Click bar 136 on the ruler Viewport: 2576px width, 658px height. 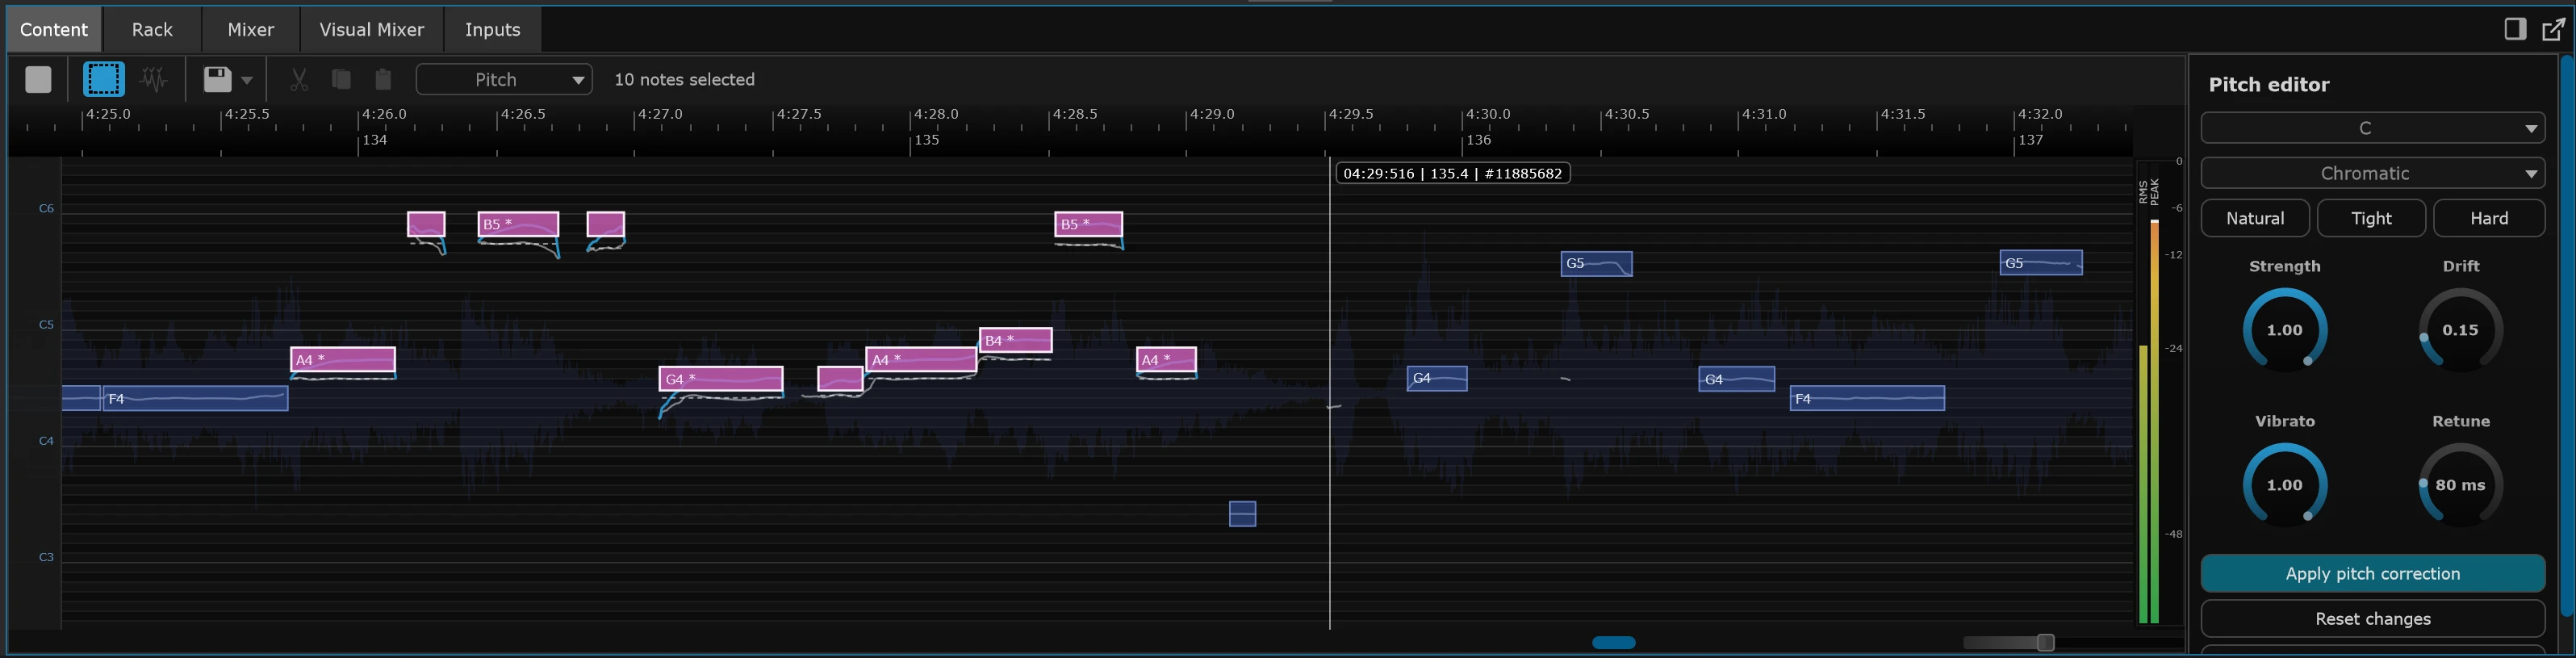click(1479, 140)
